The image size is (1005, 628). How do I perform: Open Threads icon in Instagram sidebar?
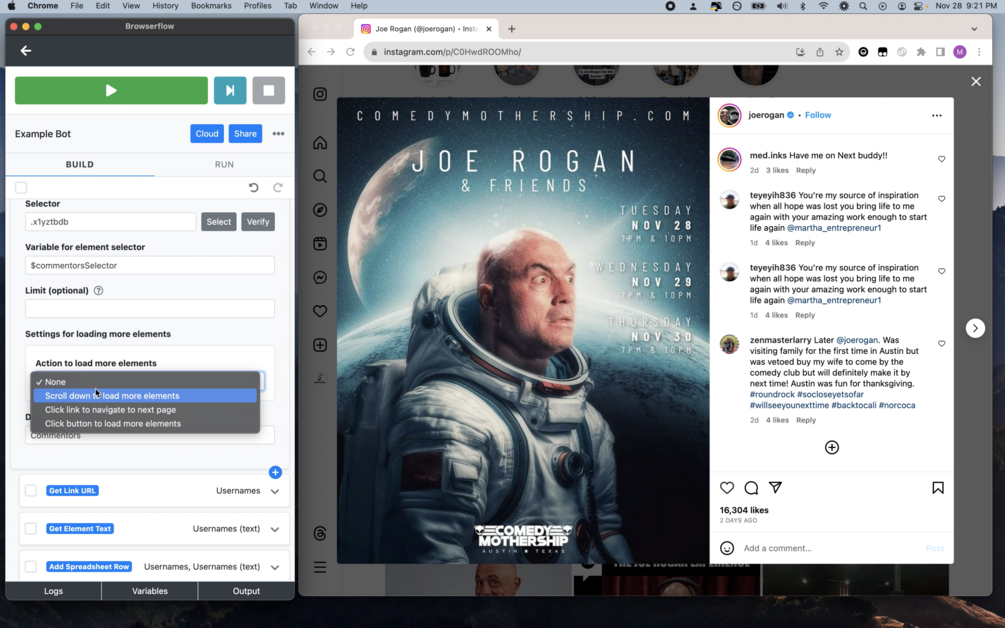click(320, 534)
